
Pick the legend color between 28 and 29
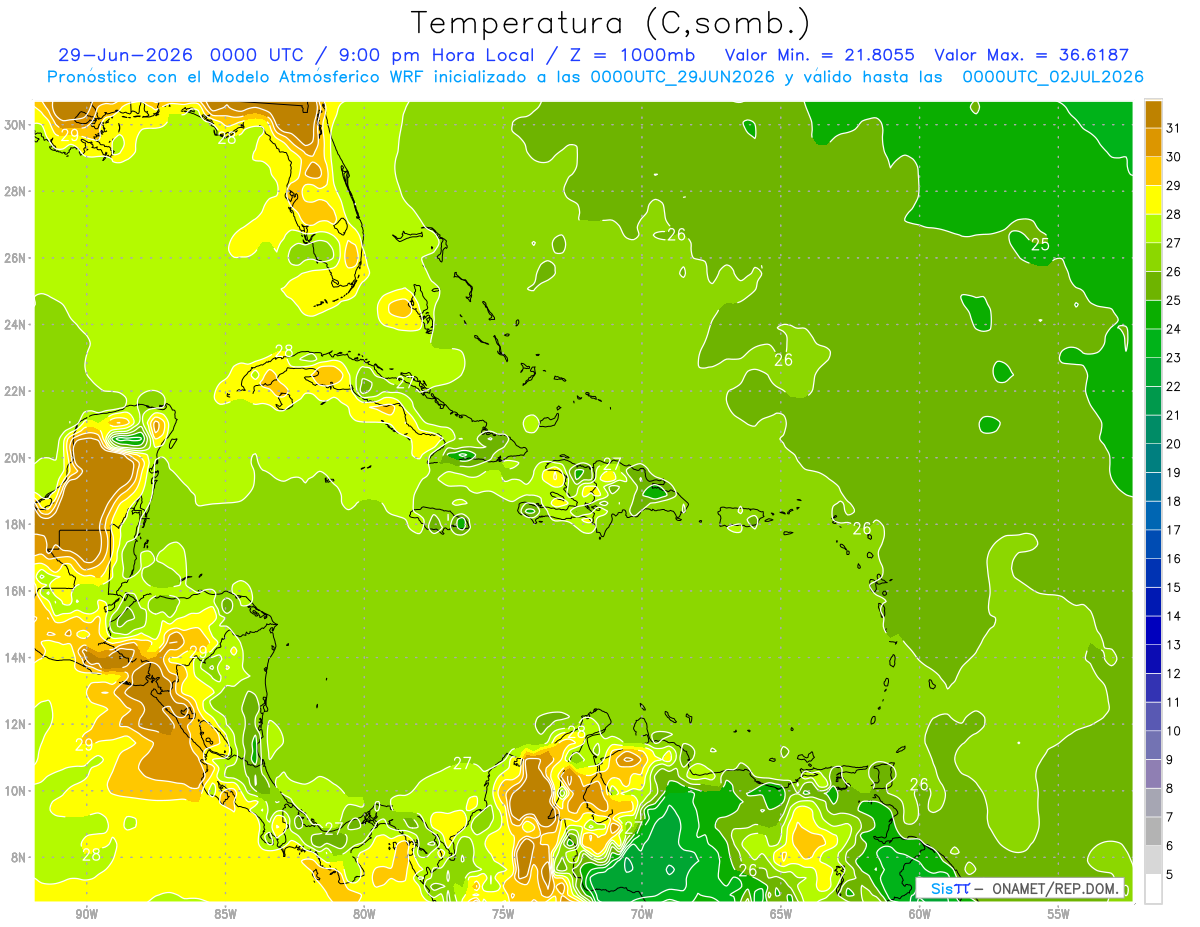point(1153,200)
